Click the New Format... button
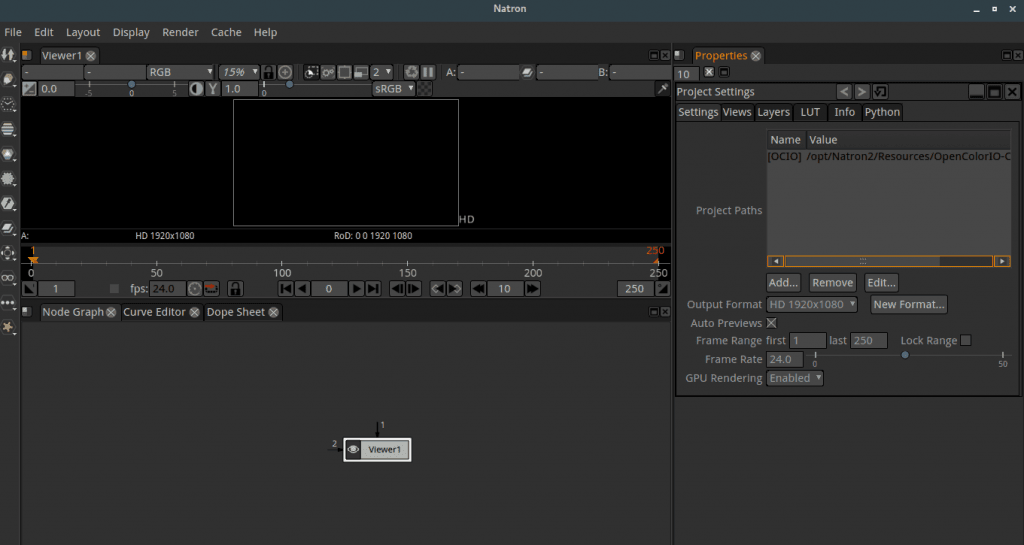This screenshot has height=545, width=1024. [x=908, y=304]
